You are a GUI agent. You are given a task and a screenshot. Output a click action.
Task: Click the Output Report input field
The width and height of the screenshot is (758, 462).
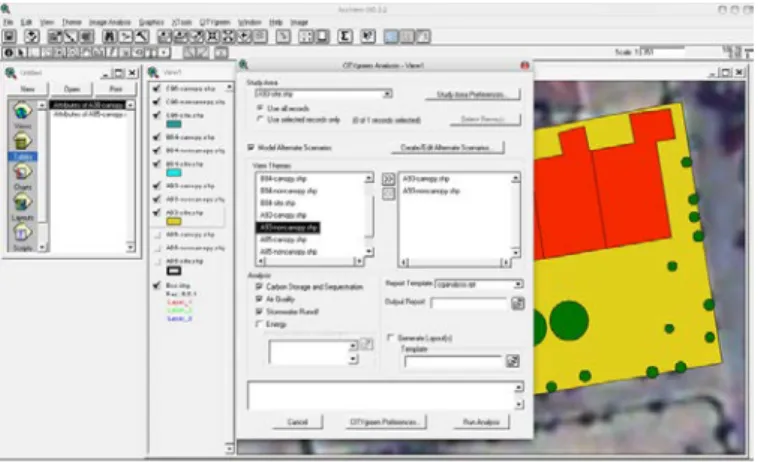(x=469, y=303)
